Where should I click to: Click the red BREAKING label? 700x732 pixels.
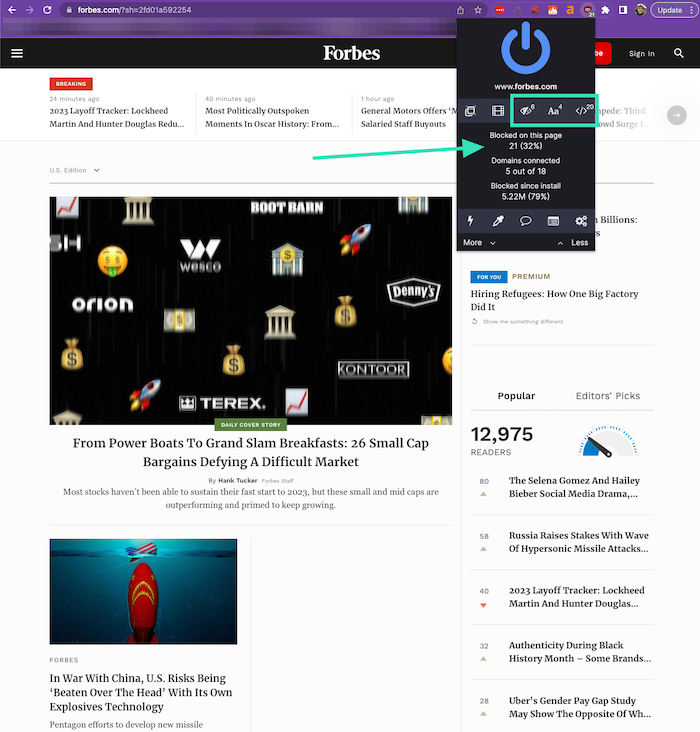point(71,84)
